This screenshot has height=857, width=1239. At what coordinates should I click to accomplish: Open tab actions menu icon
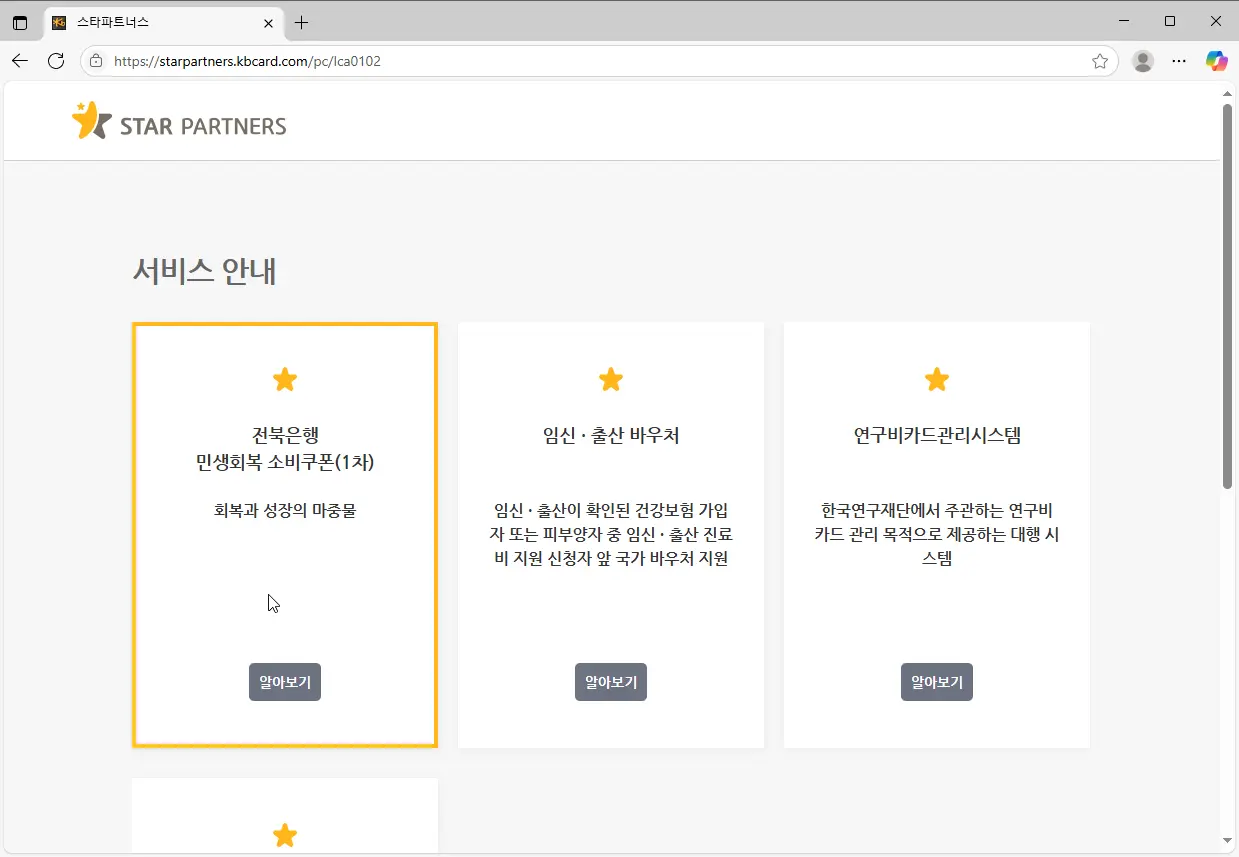pyautogui.click(x=20, y=22)
